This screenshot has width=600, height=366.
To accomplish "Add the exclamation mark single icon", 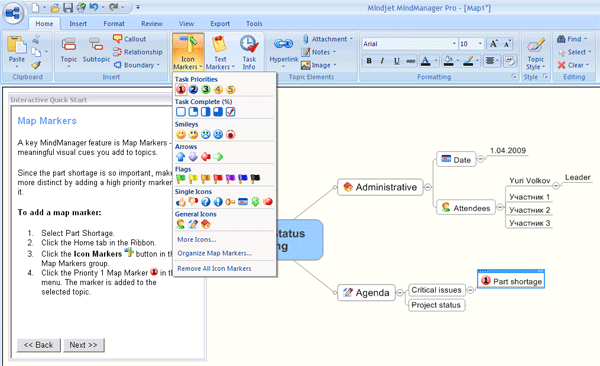I will point(218,202).
